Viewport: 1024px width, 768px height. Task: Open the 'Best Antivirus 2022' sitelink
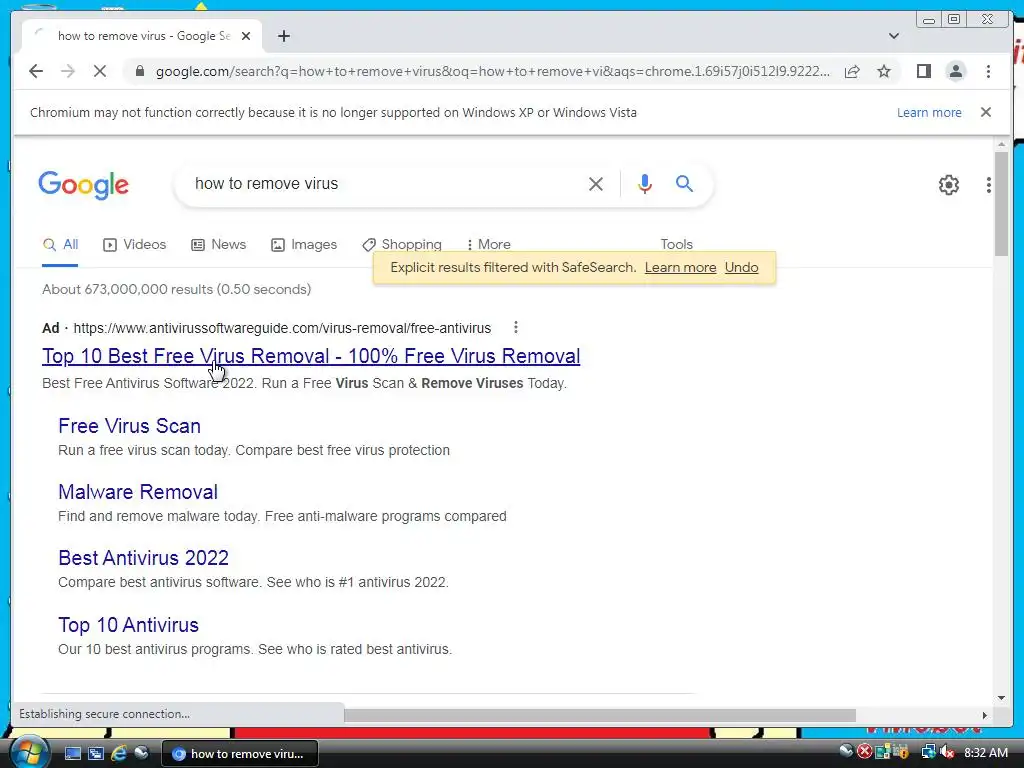[x=144, y=558]
